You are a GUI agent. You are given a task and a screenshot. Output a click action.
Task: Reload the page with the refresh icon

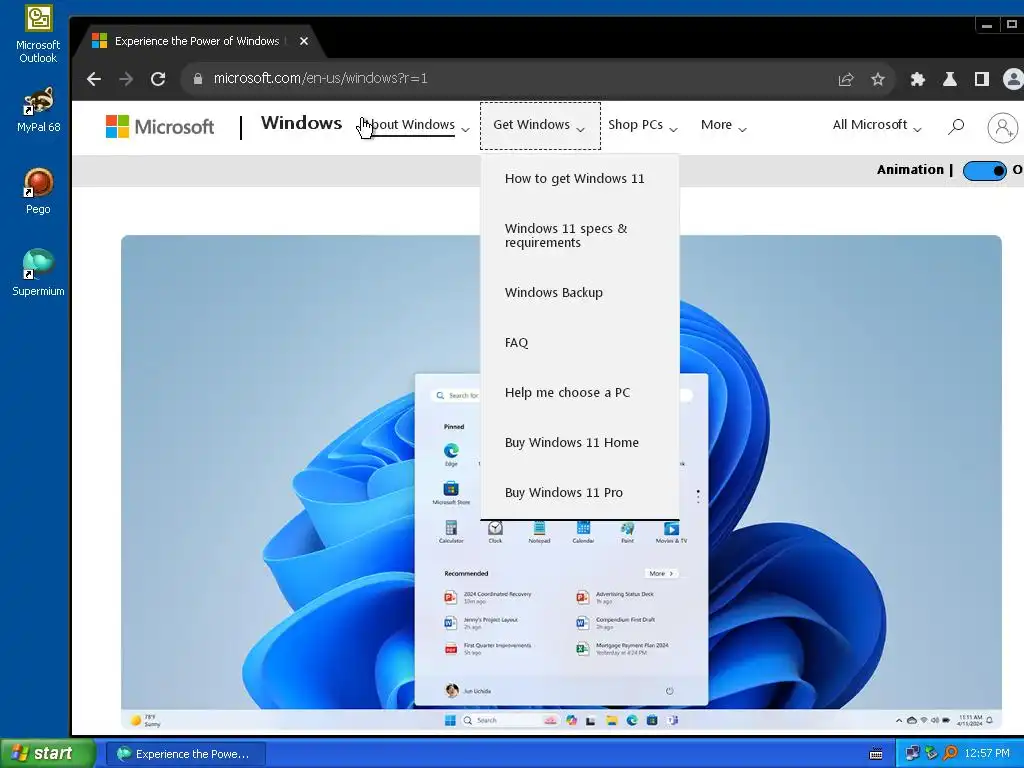158,79
